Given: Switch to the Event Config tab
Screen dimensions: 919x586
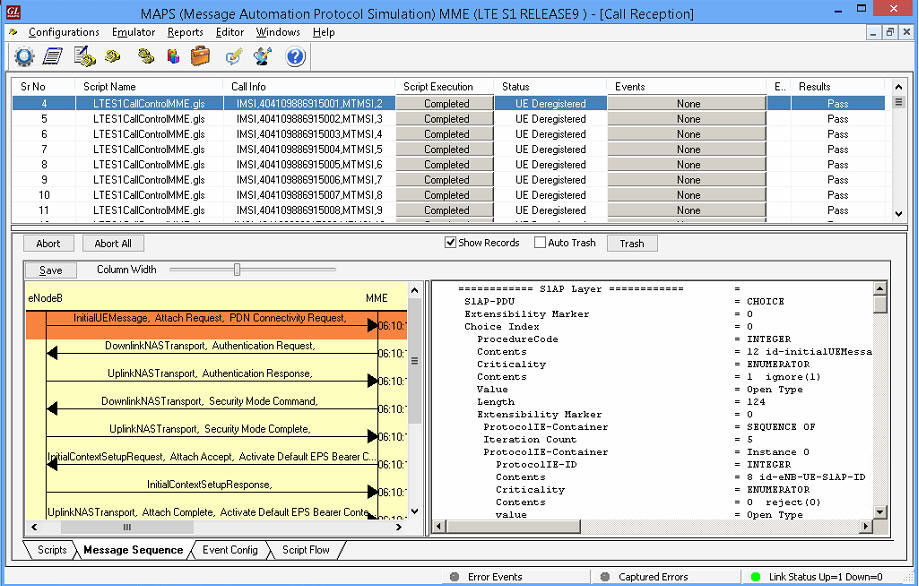Looking at the screenshot, I should click(x=229, y=549).
